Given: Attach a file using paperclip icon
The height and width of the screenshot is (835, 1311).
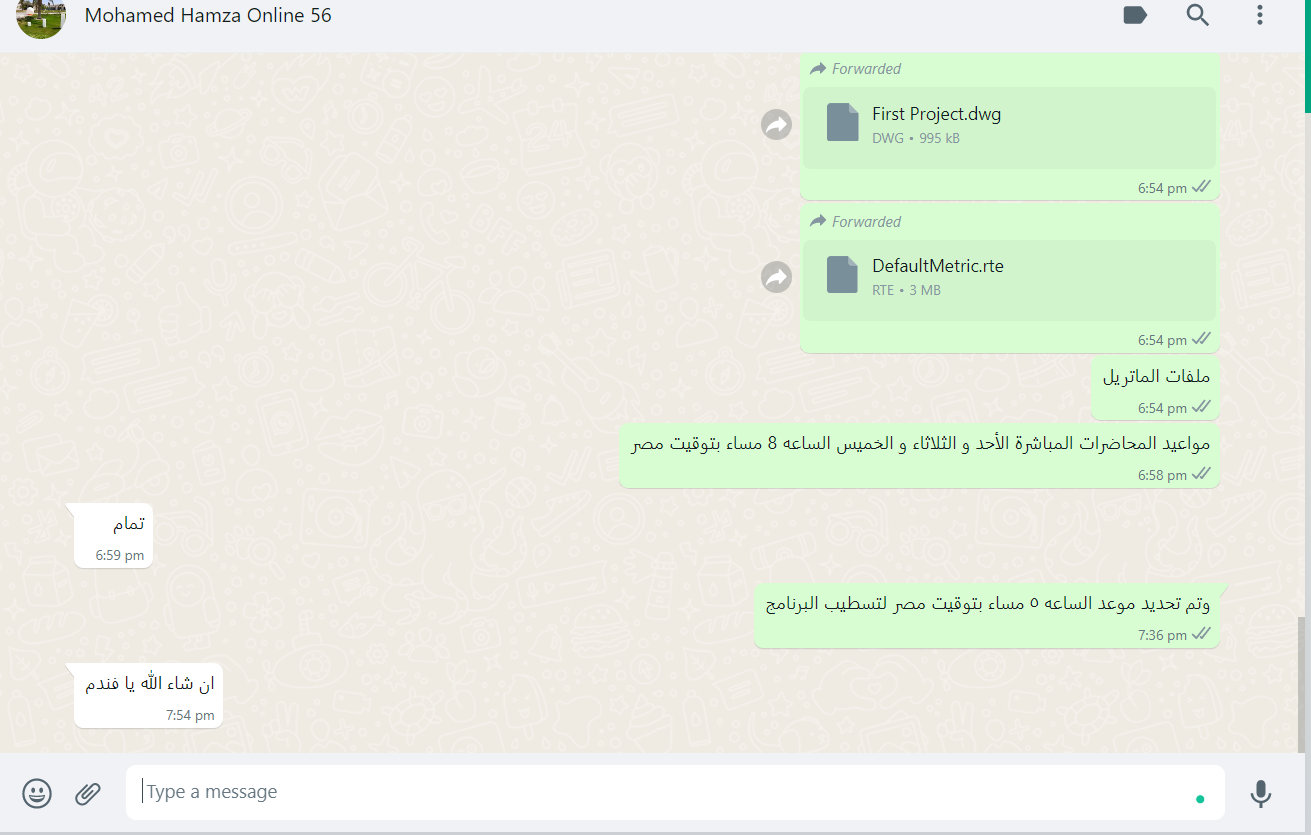Looking at the screenshot, I should point(88,793).
